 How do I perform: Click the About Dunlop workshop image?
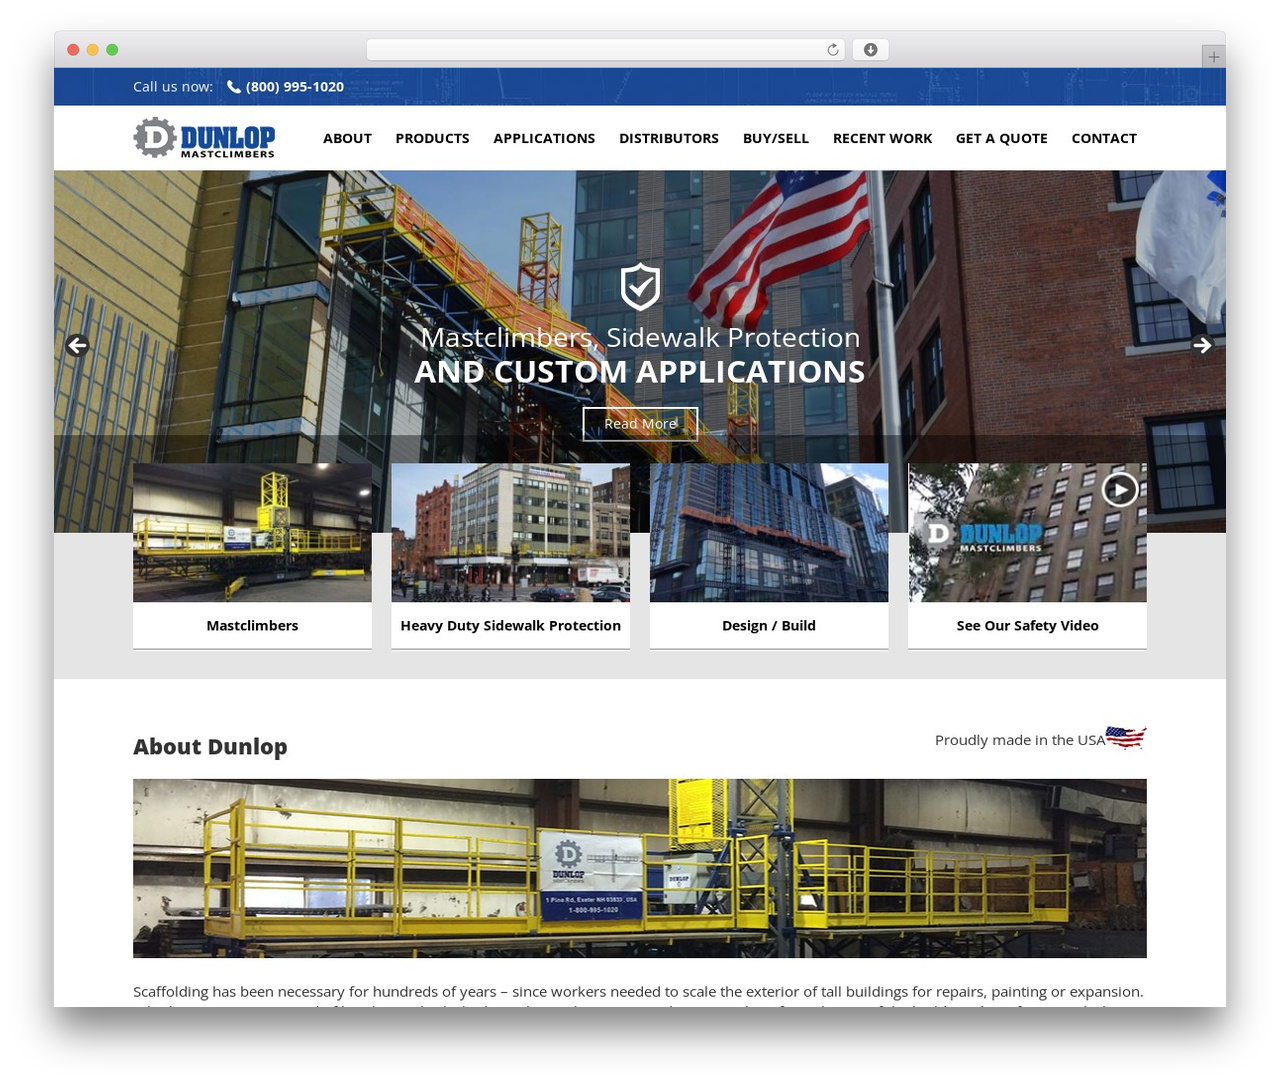(x=640, y=868)
